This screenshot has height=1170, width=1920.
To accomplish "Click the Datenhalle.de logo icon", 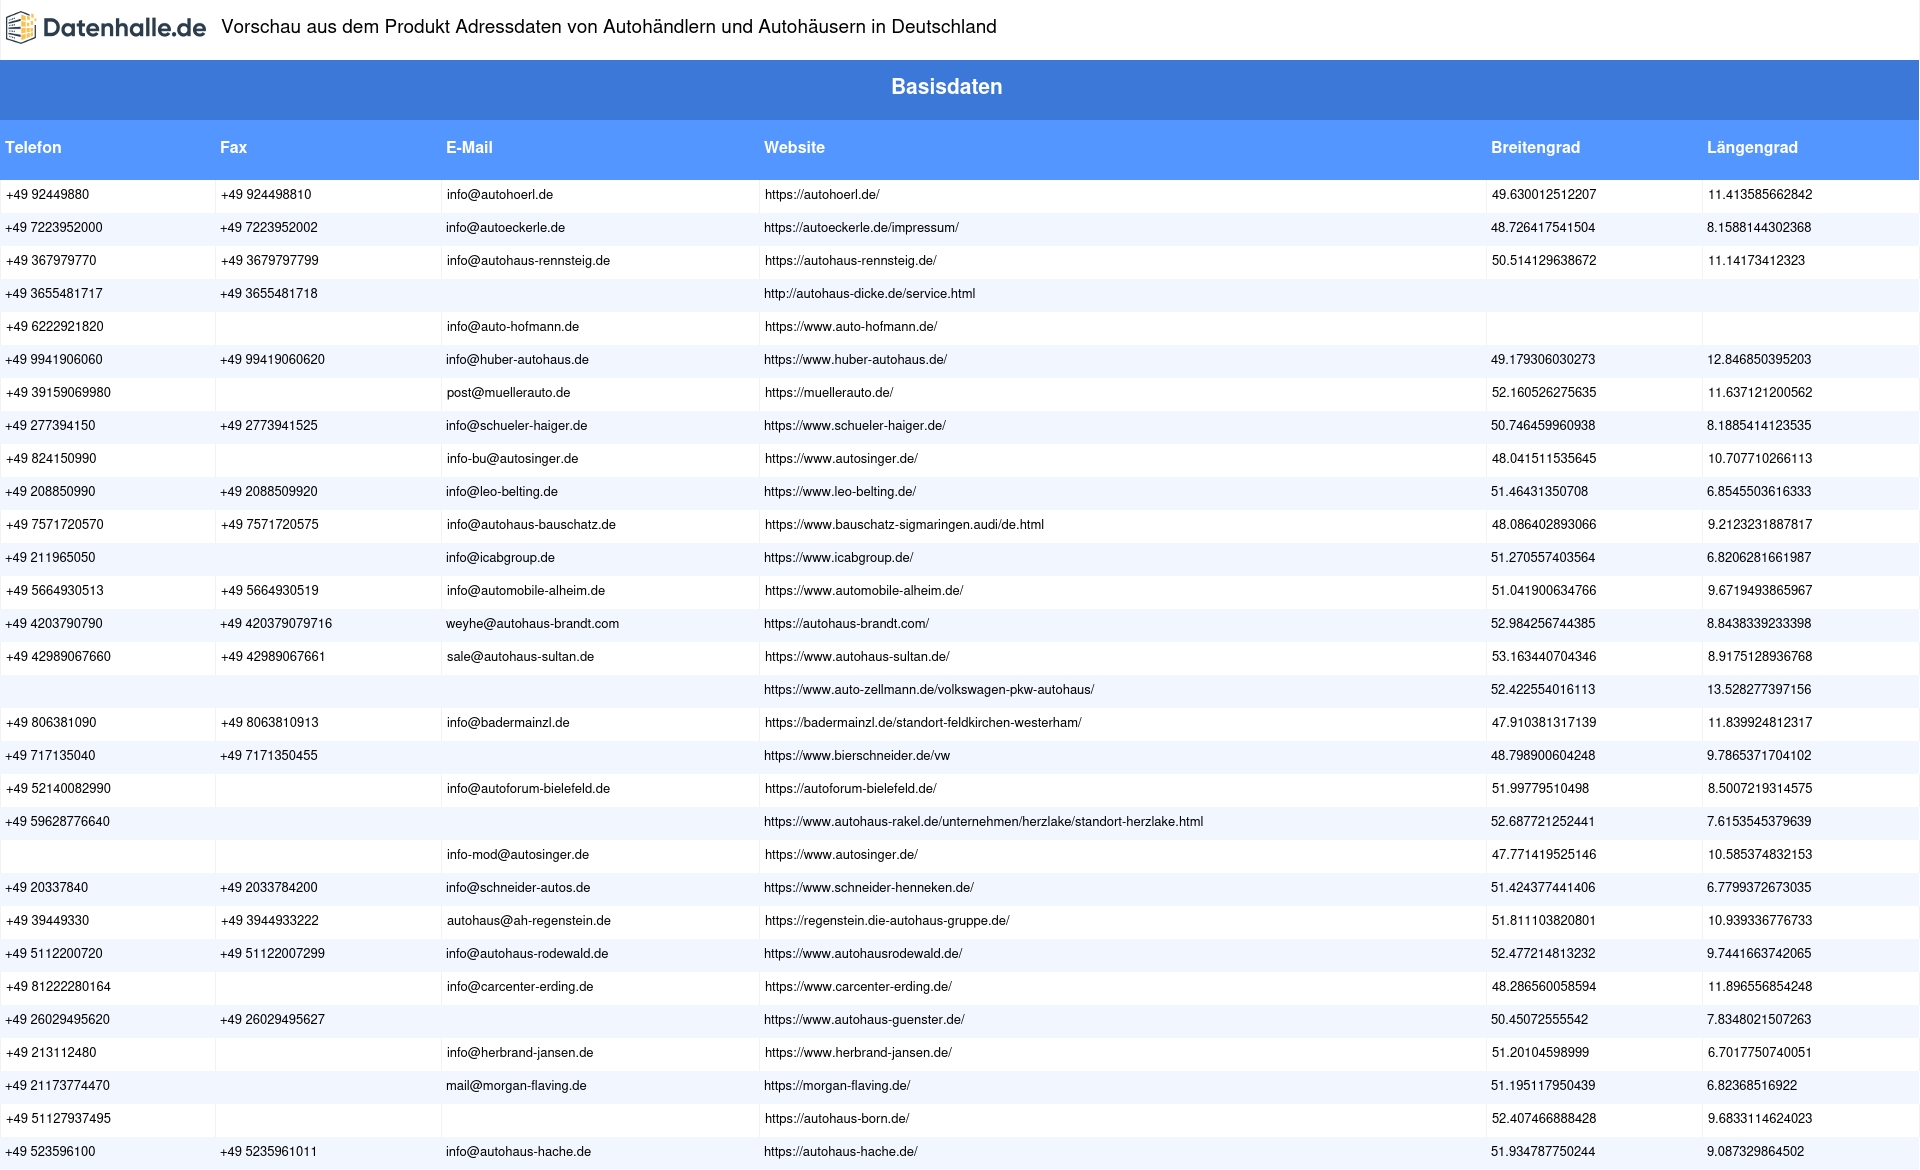I will 21,28.
